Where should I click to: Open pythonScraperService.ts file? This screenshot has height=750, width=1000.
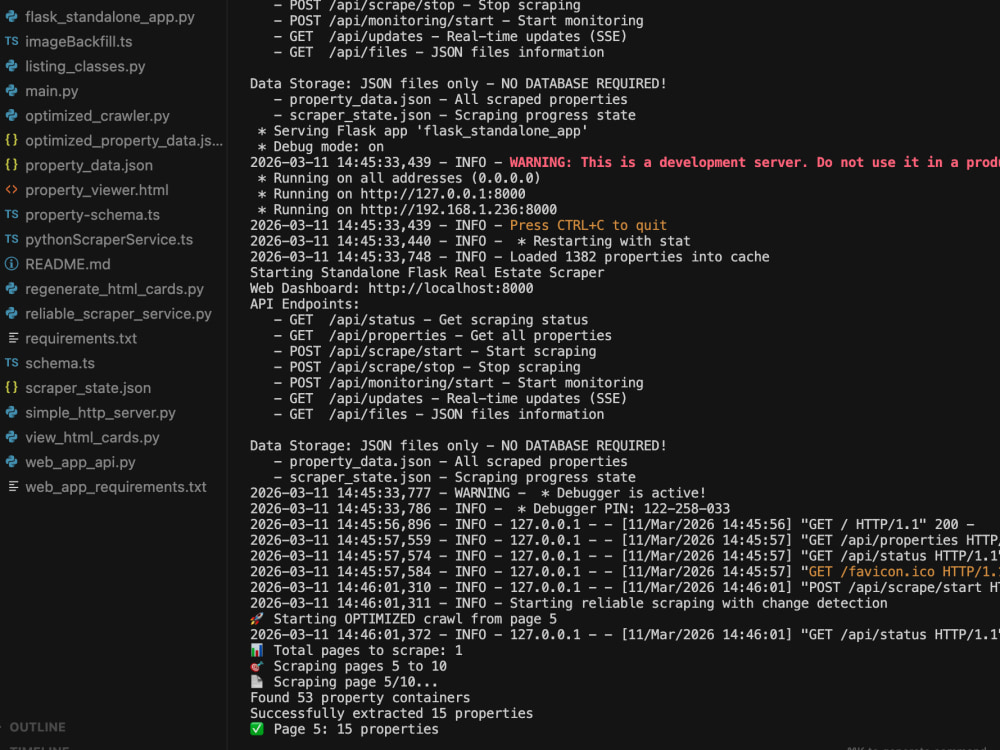coord(108,240)
